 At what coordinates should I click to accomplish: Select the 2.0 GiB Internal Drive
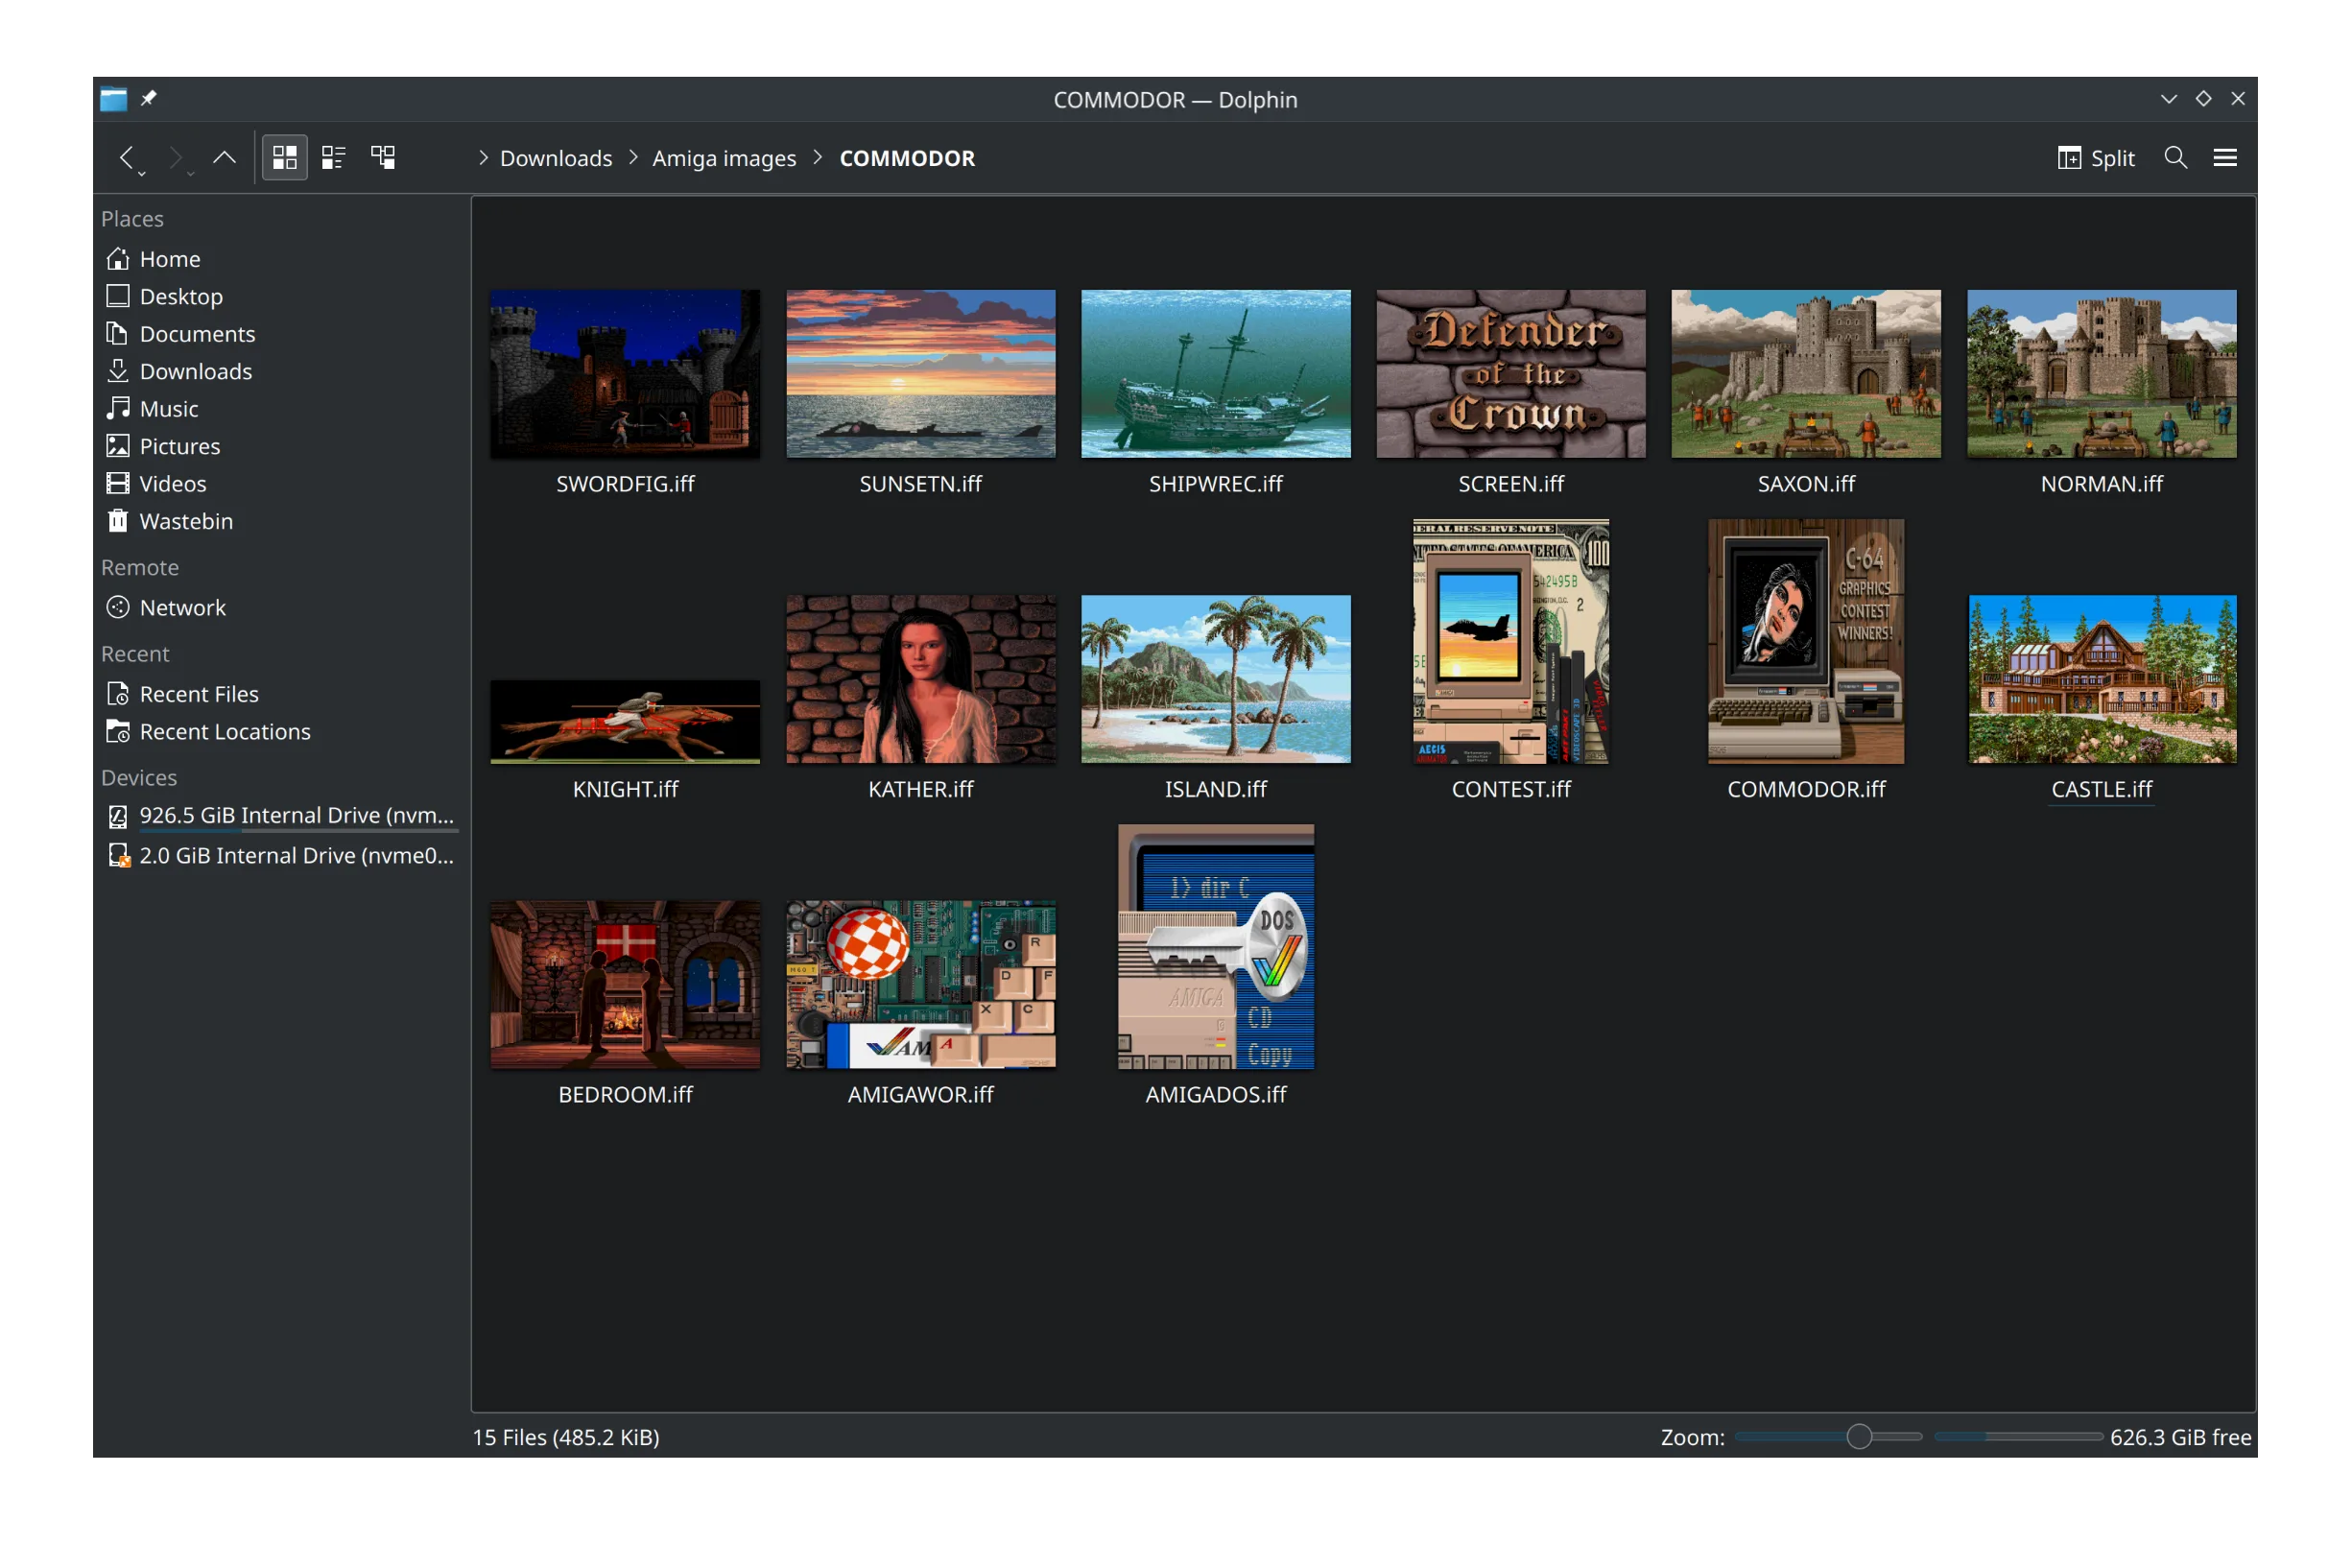pos(280,856)
